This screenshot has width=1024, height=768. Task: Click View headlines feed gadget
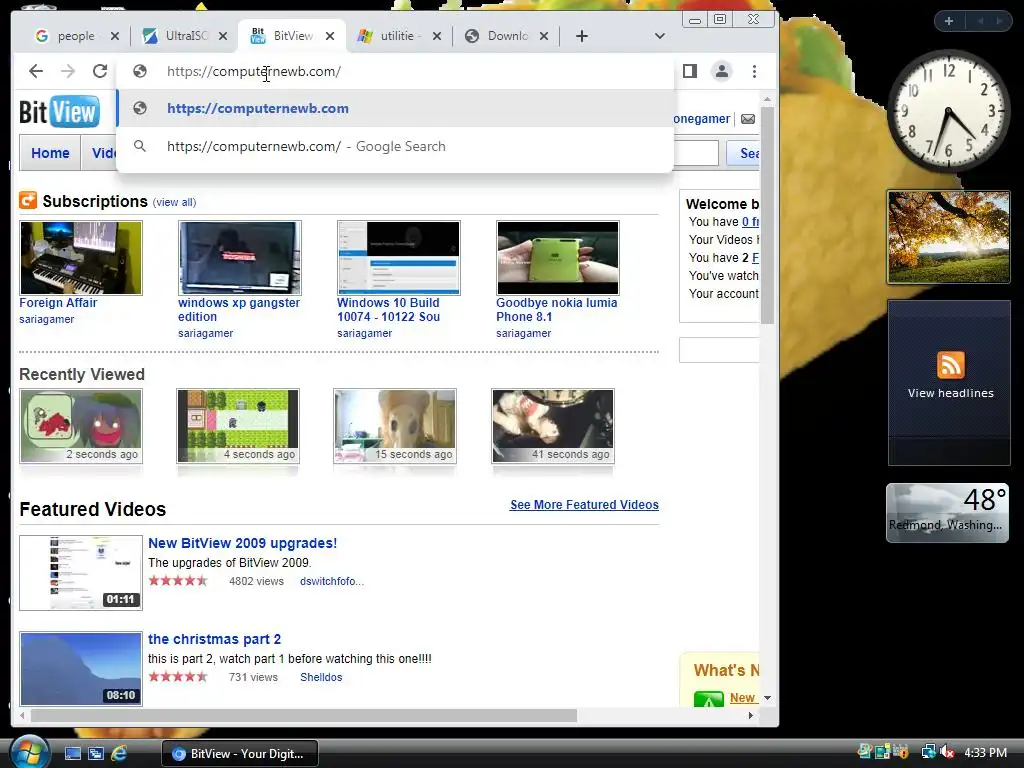[950, 383]
